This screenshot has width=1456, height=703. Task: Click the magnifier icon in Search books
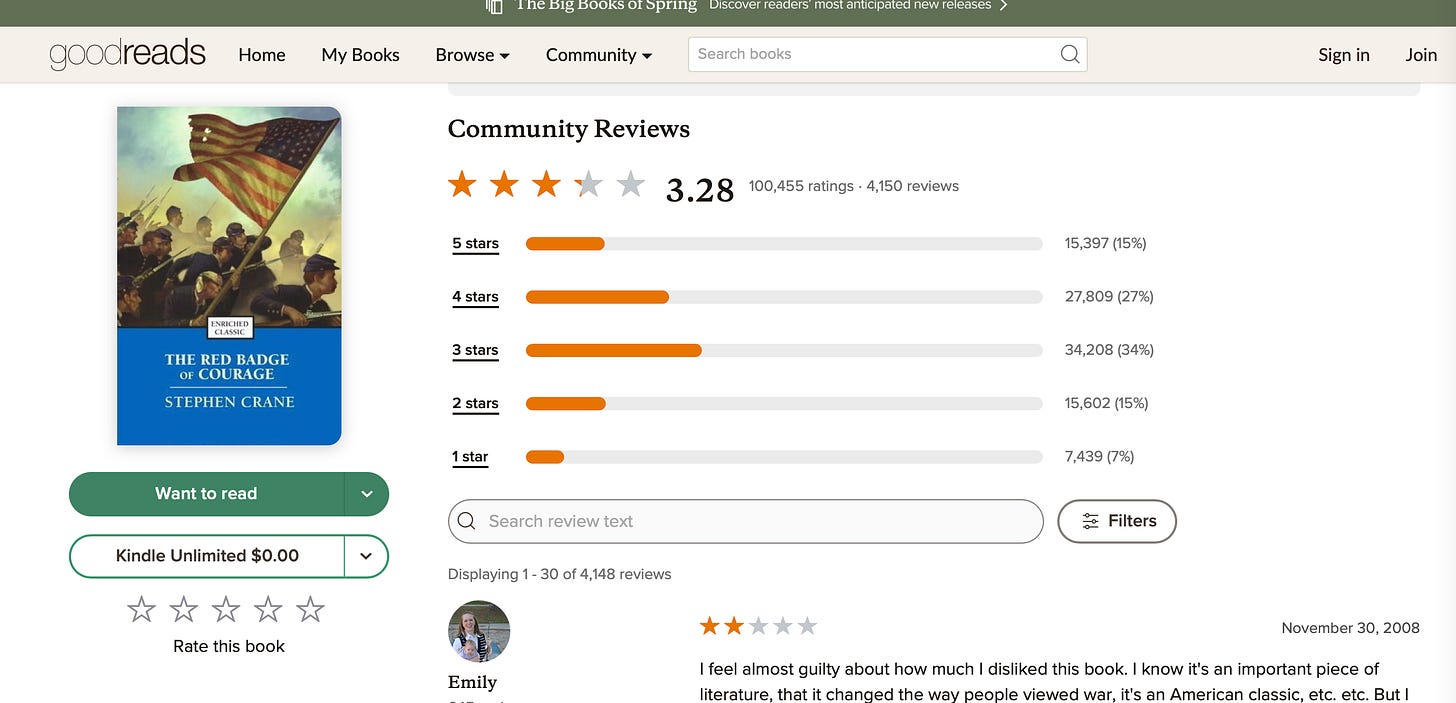(x=1069, y=54)
